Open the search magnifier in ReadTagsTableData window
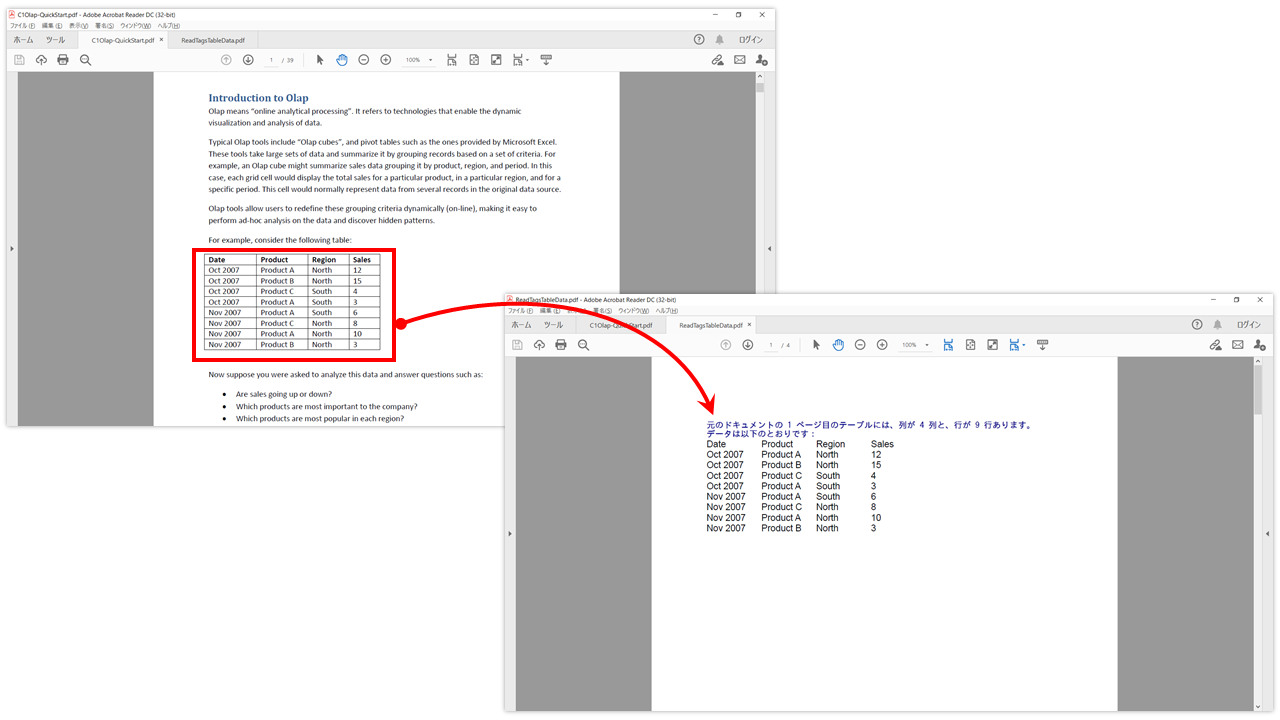 583,345
